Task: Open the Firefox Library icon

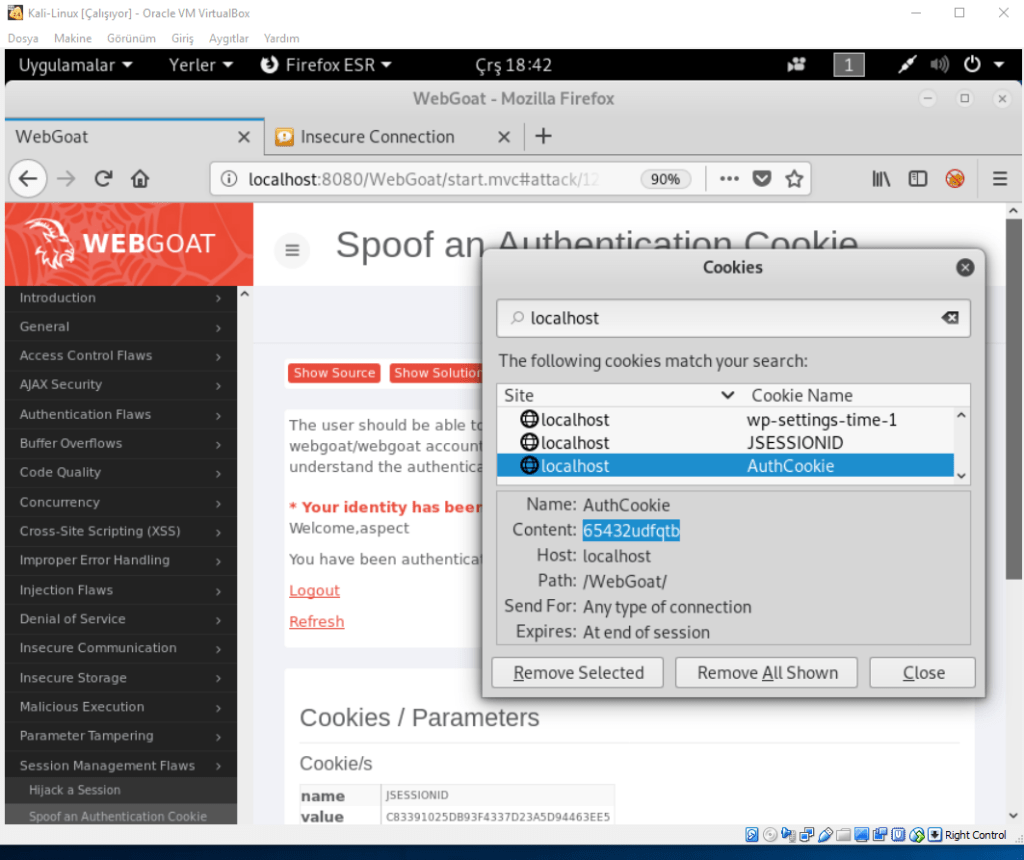Action: click(881, 179)
